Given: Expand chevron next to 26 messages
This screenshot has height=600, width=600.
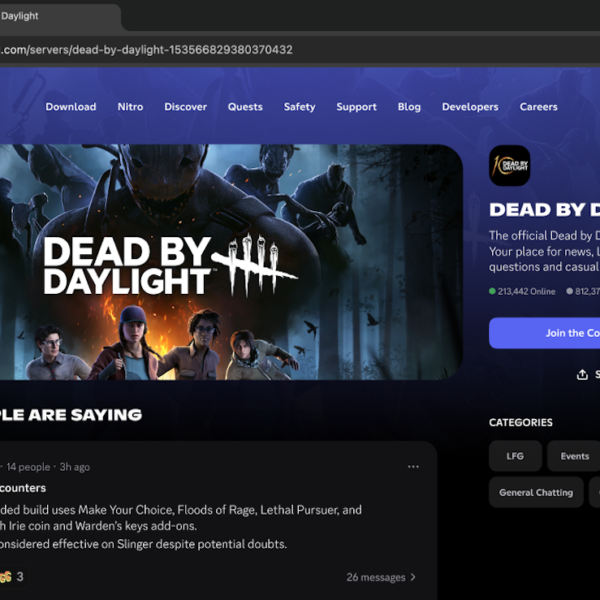Looking at the screenshot, I should [413, 577].
